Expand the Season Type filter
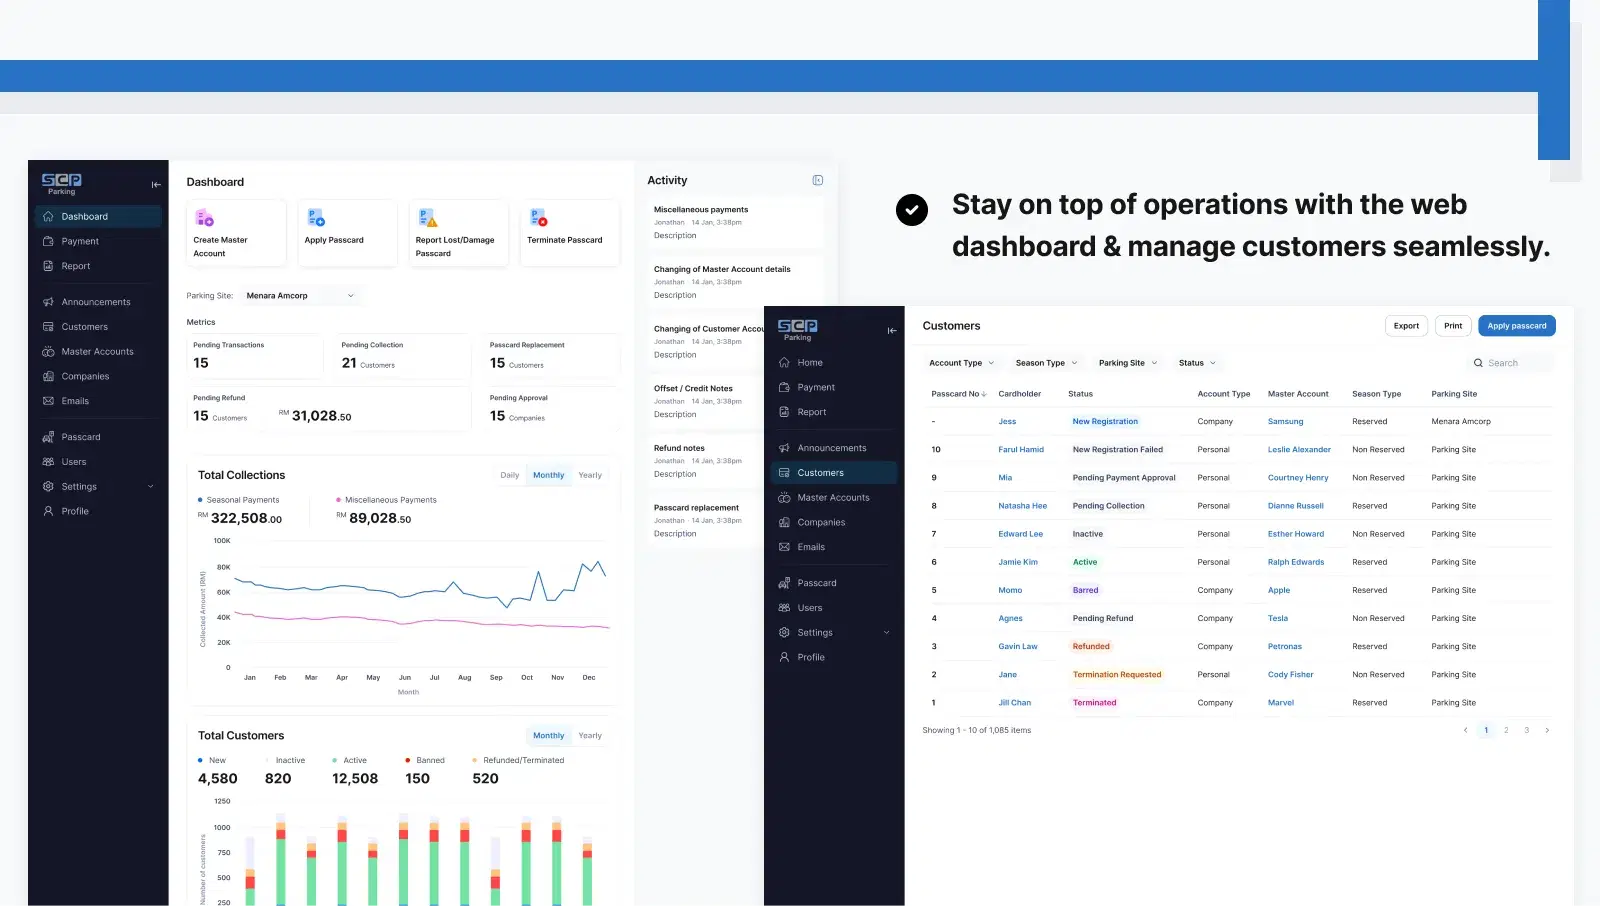Image resolution: width=1600 pixels, height=906 pixels. point(1046,364)
